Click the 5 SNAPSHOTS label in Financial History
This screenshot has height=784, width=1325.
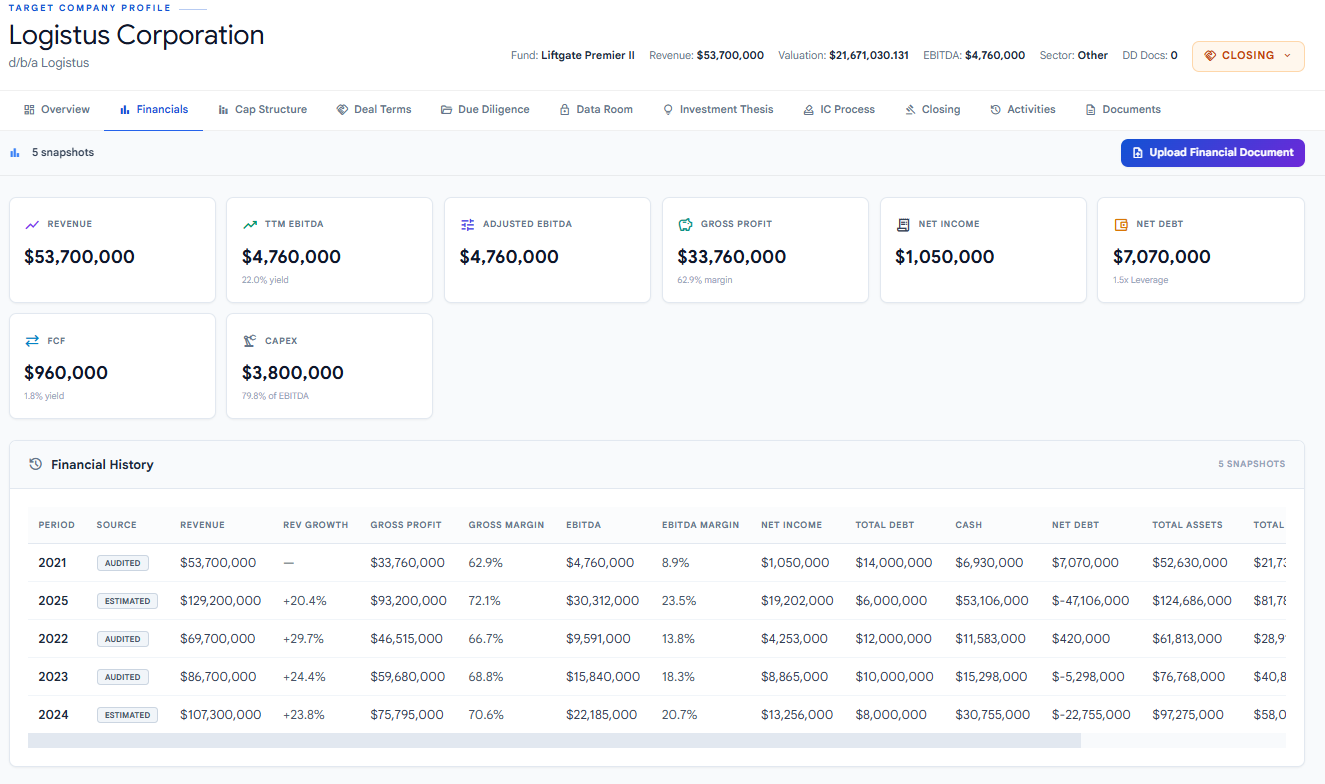[x=1252, y=464]
